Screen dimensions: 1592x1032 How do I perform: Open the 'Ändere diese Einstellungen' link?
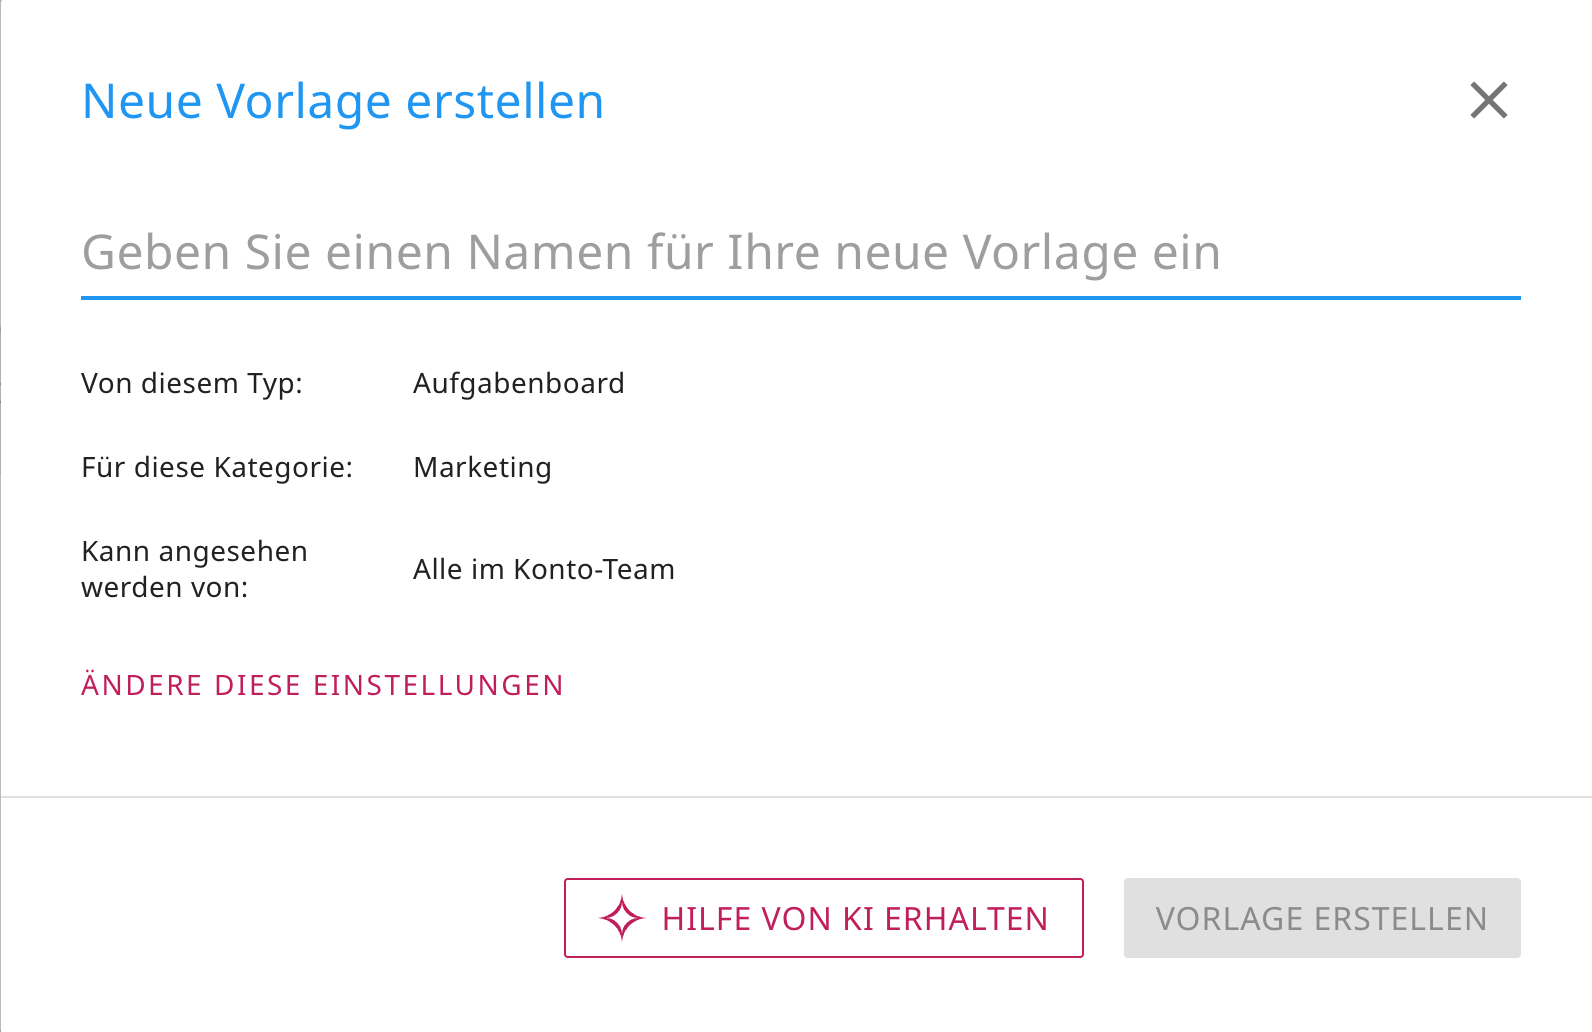(322, 685)
